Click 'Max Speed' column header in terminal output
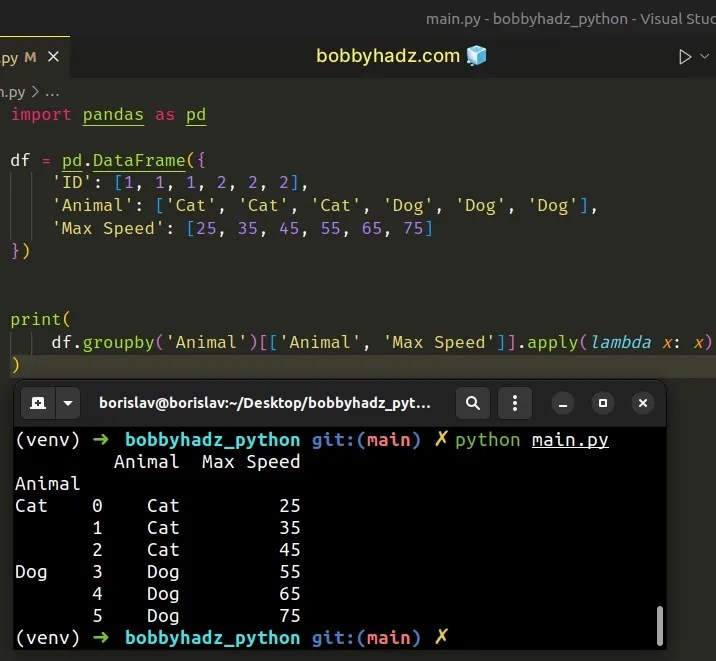This screenshot has height=661, width=716. pyautogui.click(x=251, y=462)
